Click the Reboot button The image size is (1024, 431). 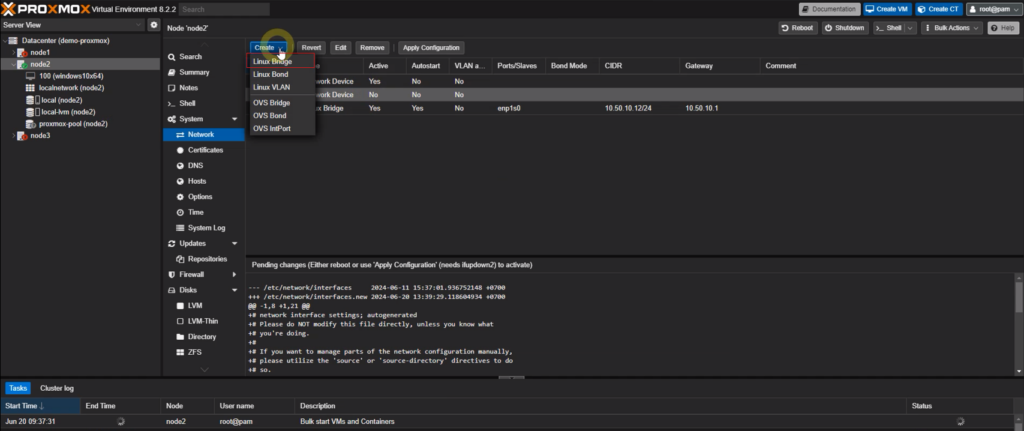click(x=797, y=28)
